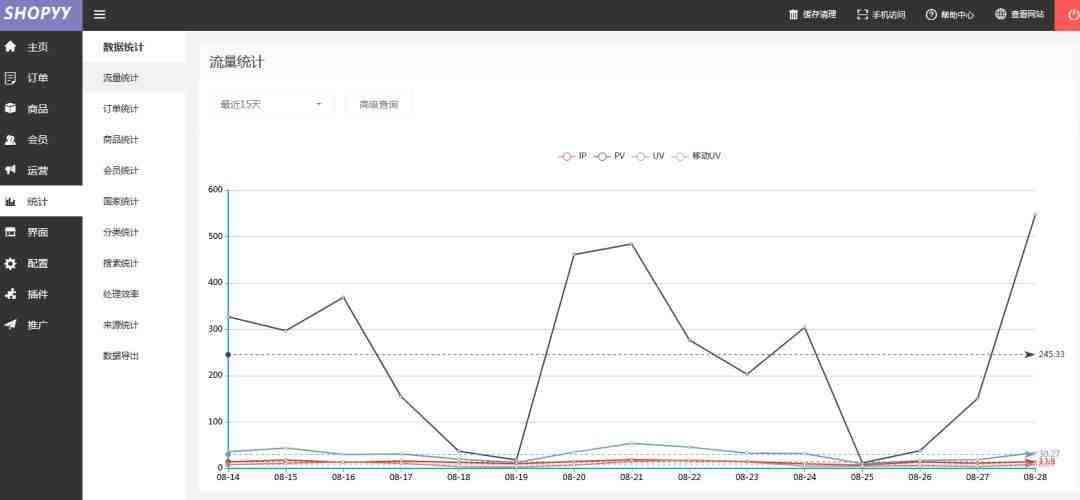Click the red power logout button

[1068, 15]
